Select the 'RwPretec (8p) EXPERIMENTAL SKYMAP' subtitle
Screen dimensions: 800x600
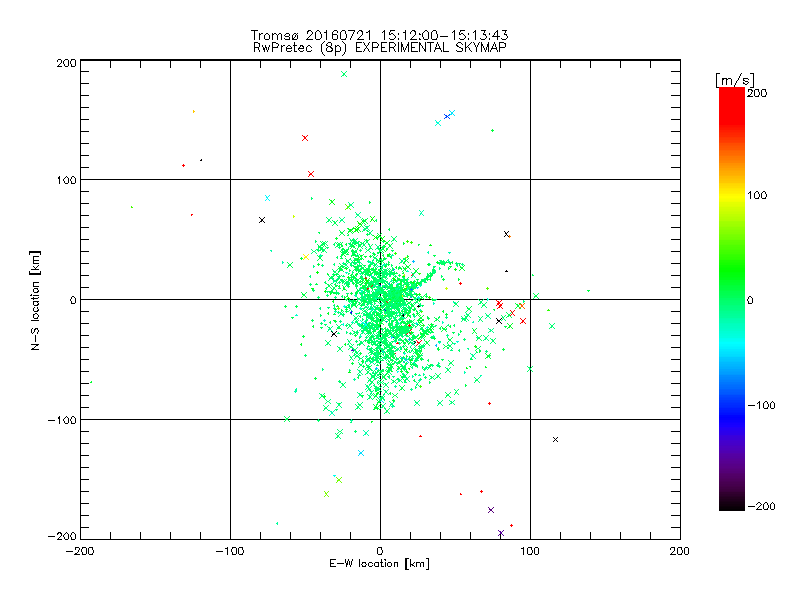click(x=380, y=47)
